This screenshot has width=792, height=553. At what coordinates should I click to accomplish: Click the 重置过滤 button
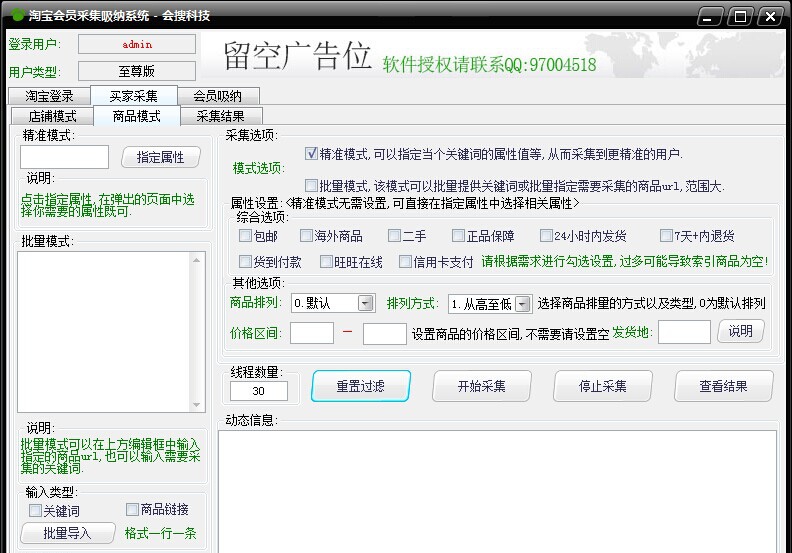click(x=361, y=386)
